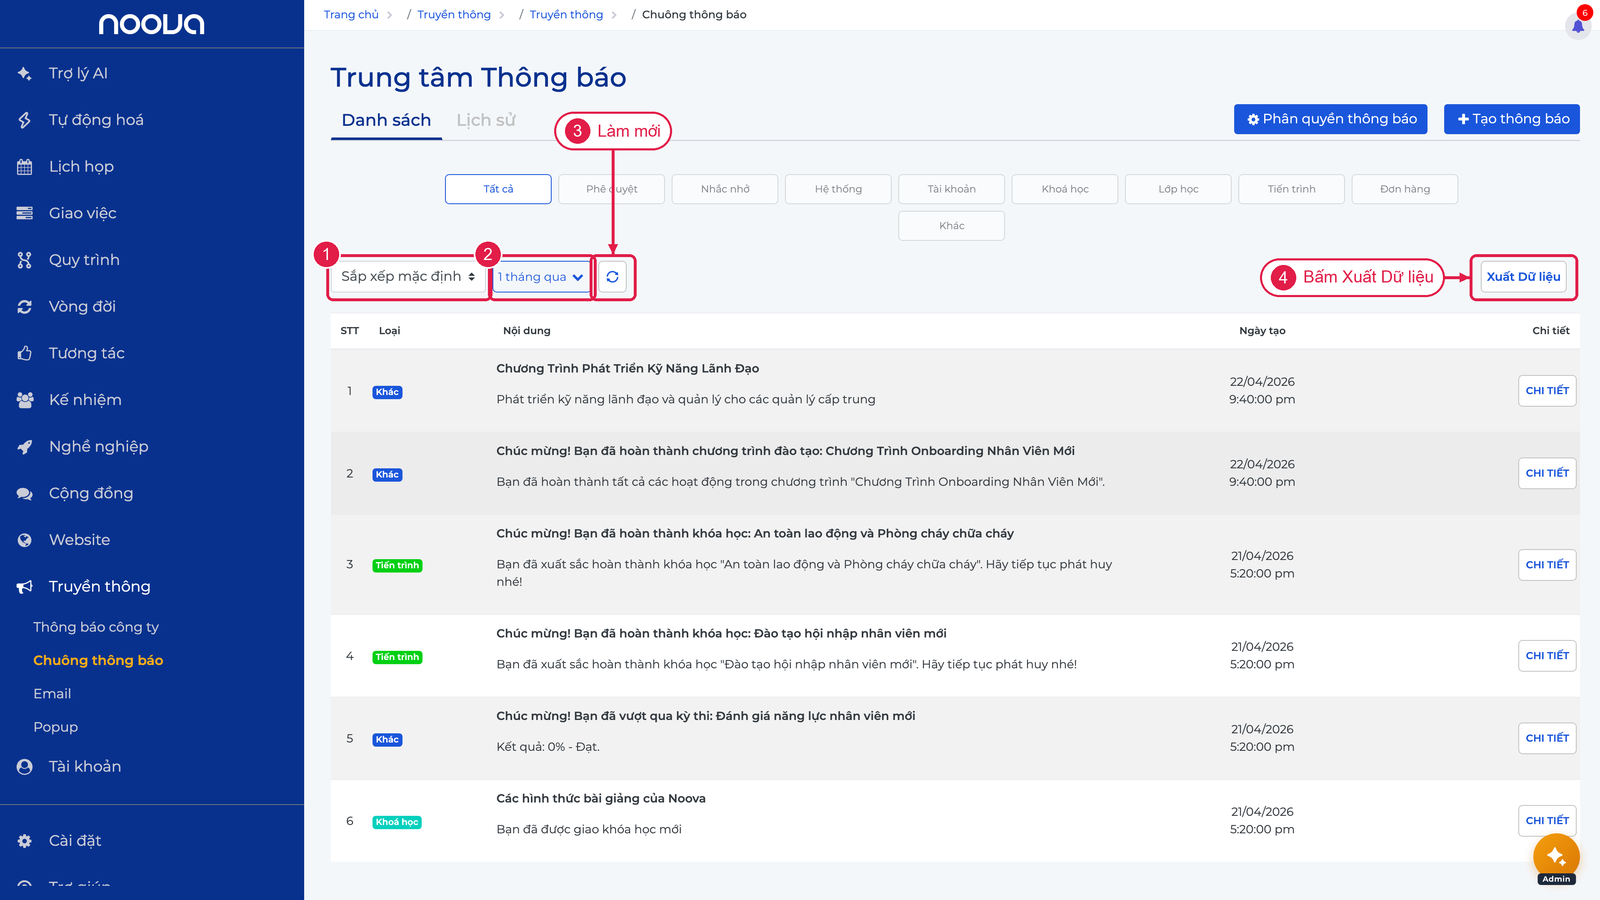Viewport: 1600px width, 900px height.
Task: Click the Vòng đời cycle icon in sidebar
Action: 25,307
